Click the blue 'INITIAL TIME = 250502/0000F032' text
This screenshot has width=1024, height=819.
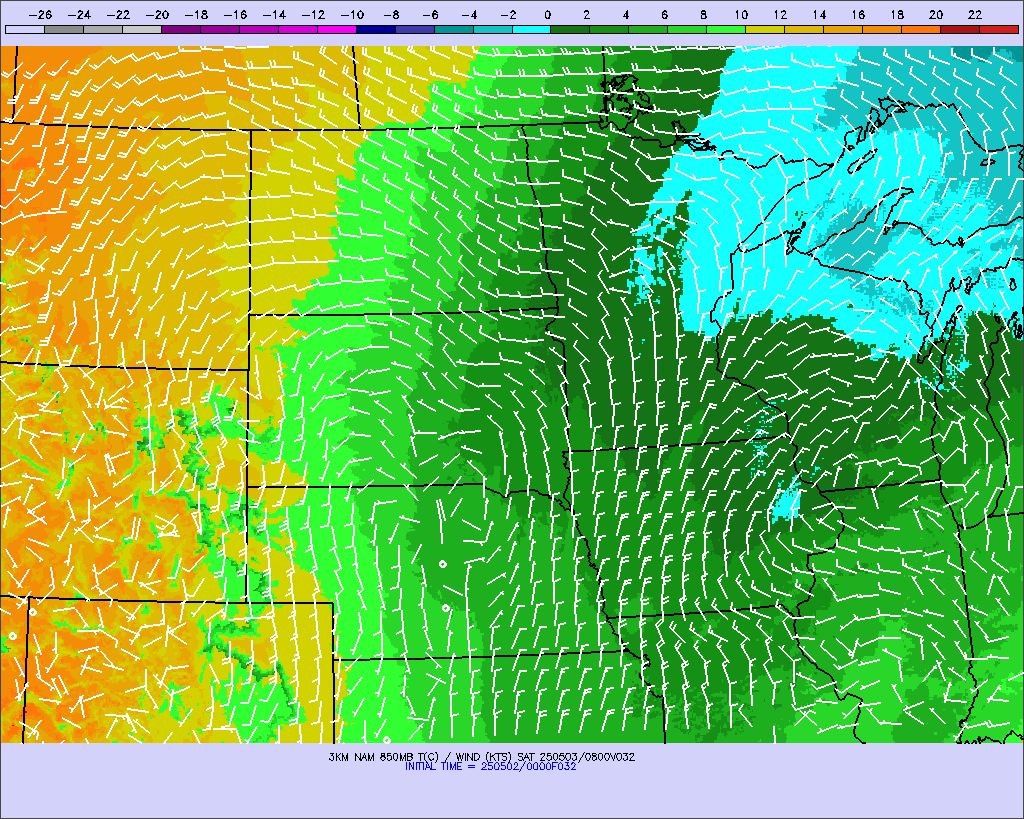coord(490,767)
